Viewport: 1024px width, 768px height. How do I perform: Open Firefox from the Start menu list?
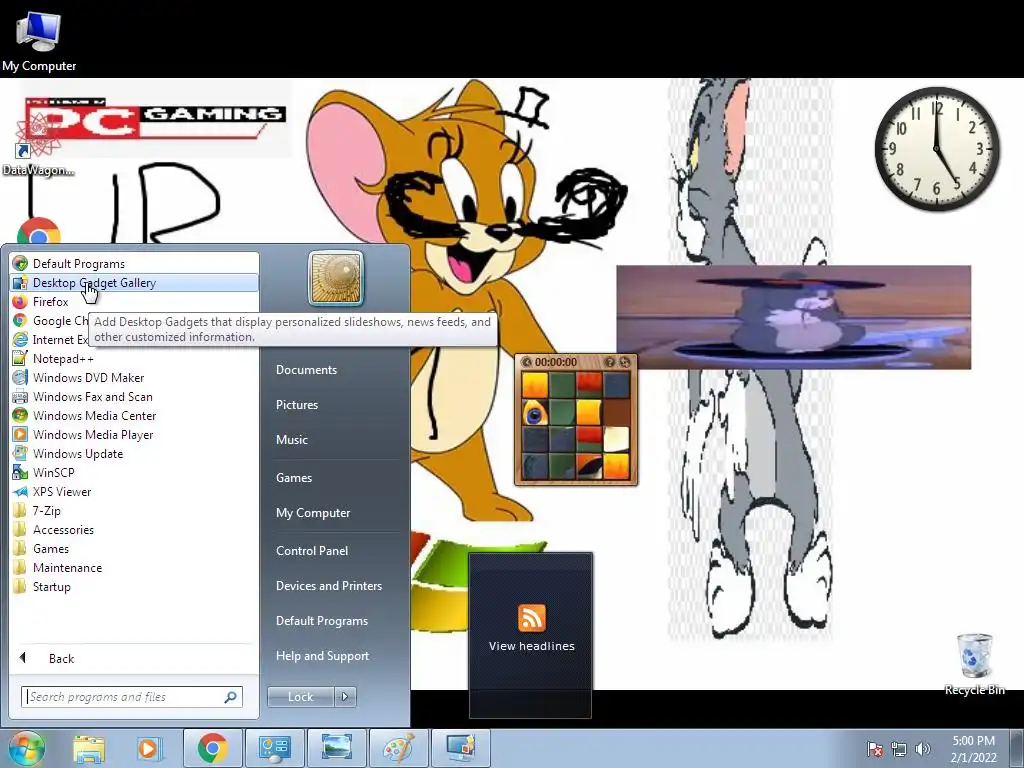[134, 302]
